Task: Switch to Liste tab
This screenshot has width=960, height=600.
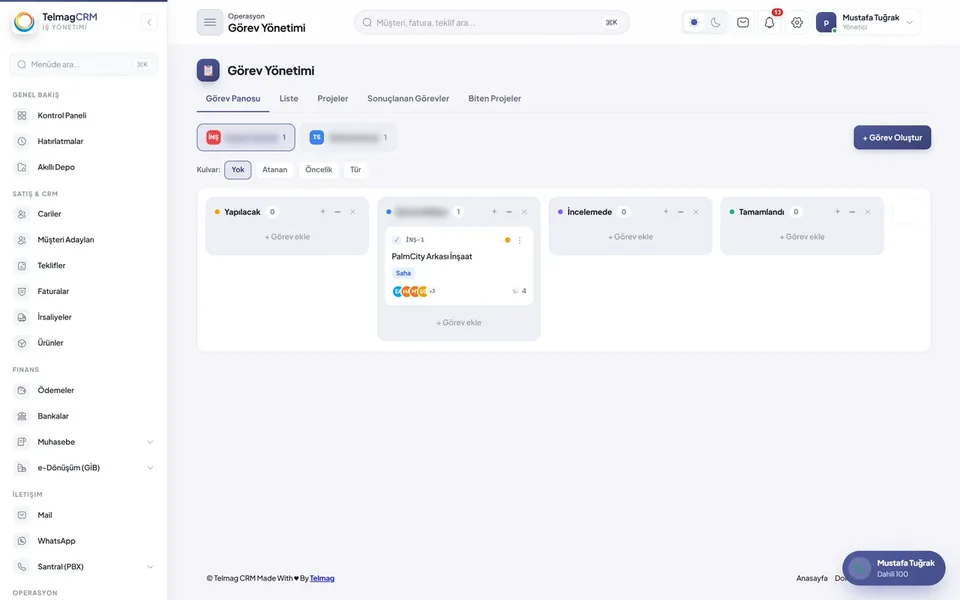Action: [x=289, y=99]
